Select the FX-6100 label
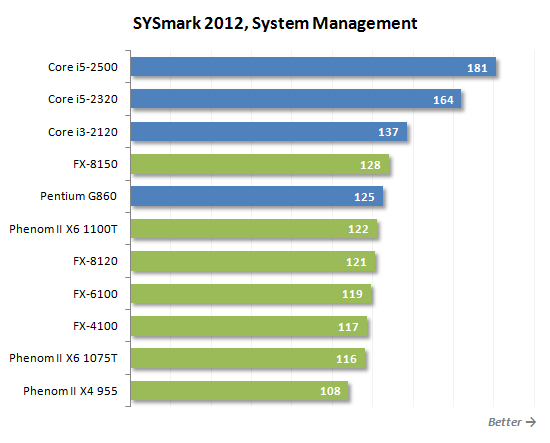The width and height of the screenshot is (550, 443). tap(95, 294)
